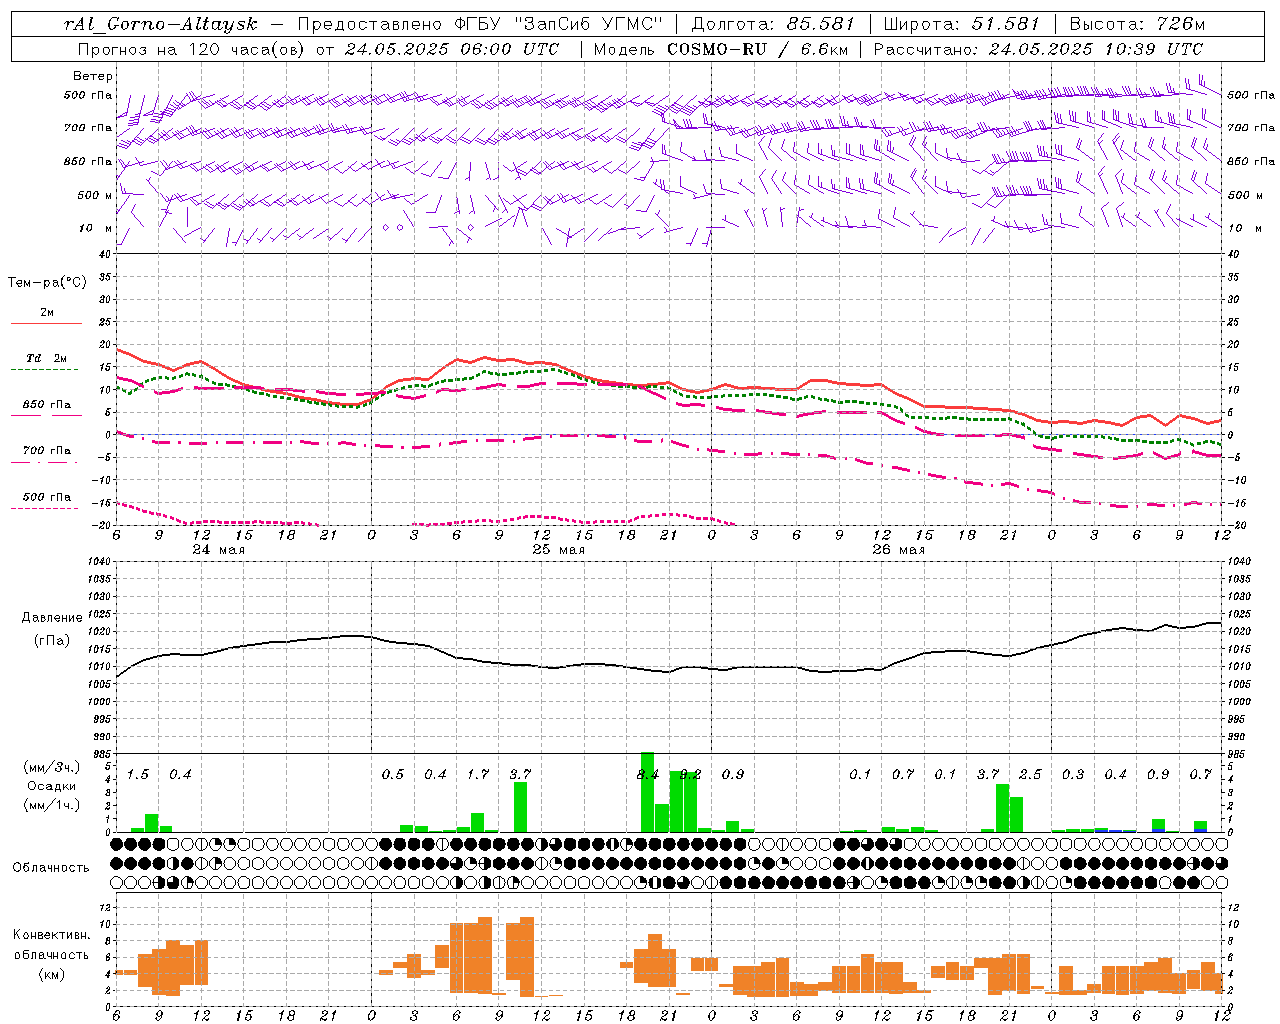The height and width of the screenshot is (1024, 1280).
Task: Click the 'Тем-ра(°C)' axis label
Action: (47, 283)
